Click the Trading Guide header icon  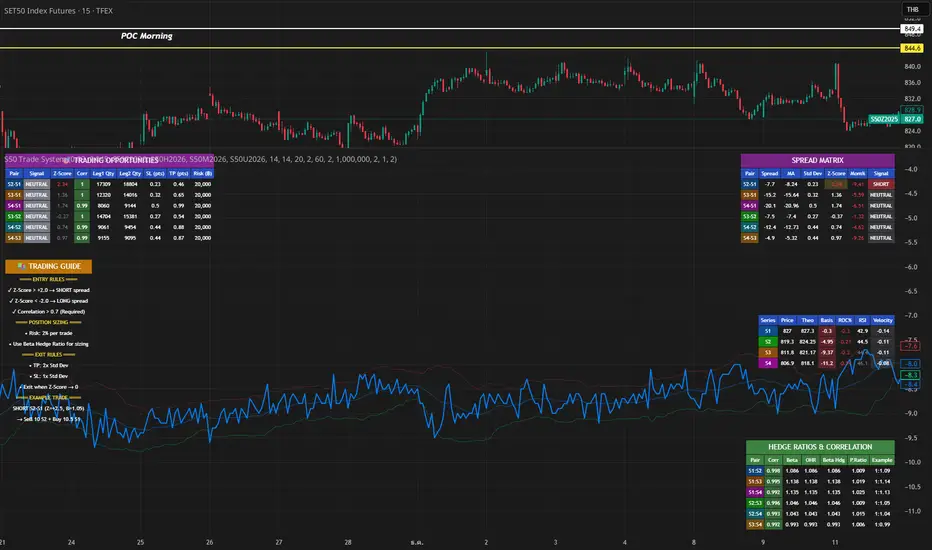point(23,266)
